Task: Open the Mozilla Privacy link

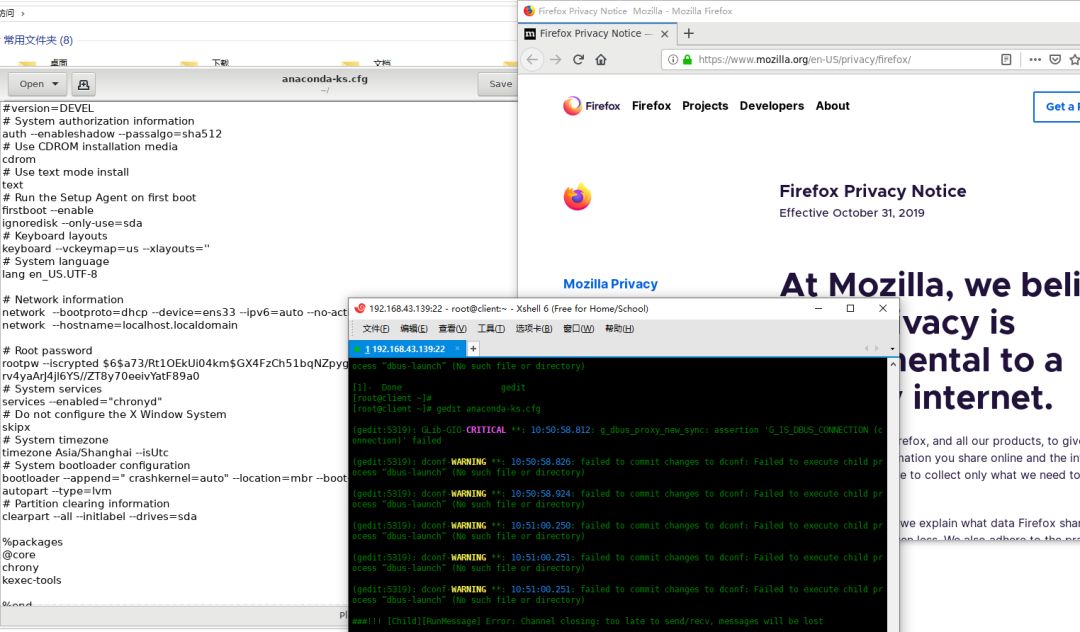Action: point(610,284)
